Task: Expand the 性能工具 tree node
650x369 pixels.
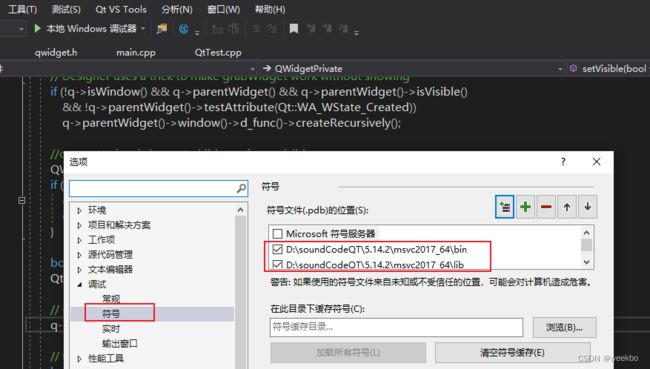Action: [x=79, y=359]
